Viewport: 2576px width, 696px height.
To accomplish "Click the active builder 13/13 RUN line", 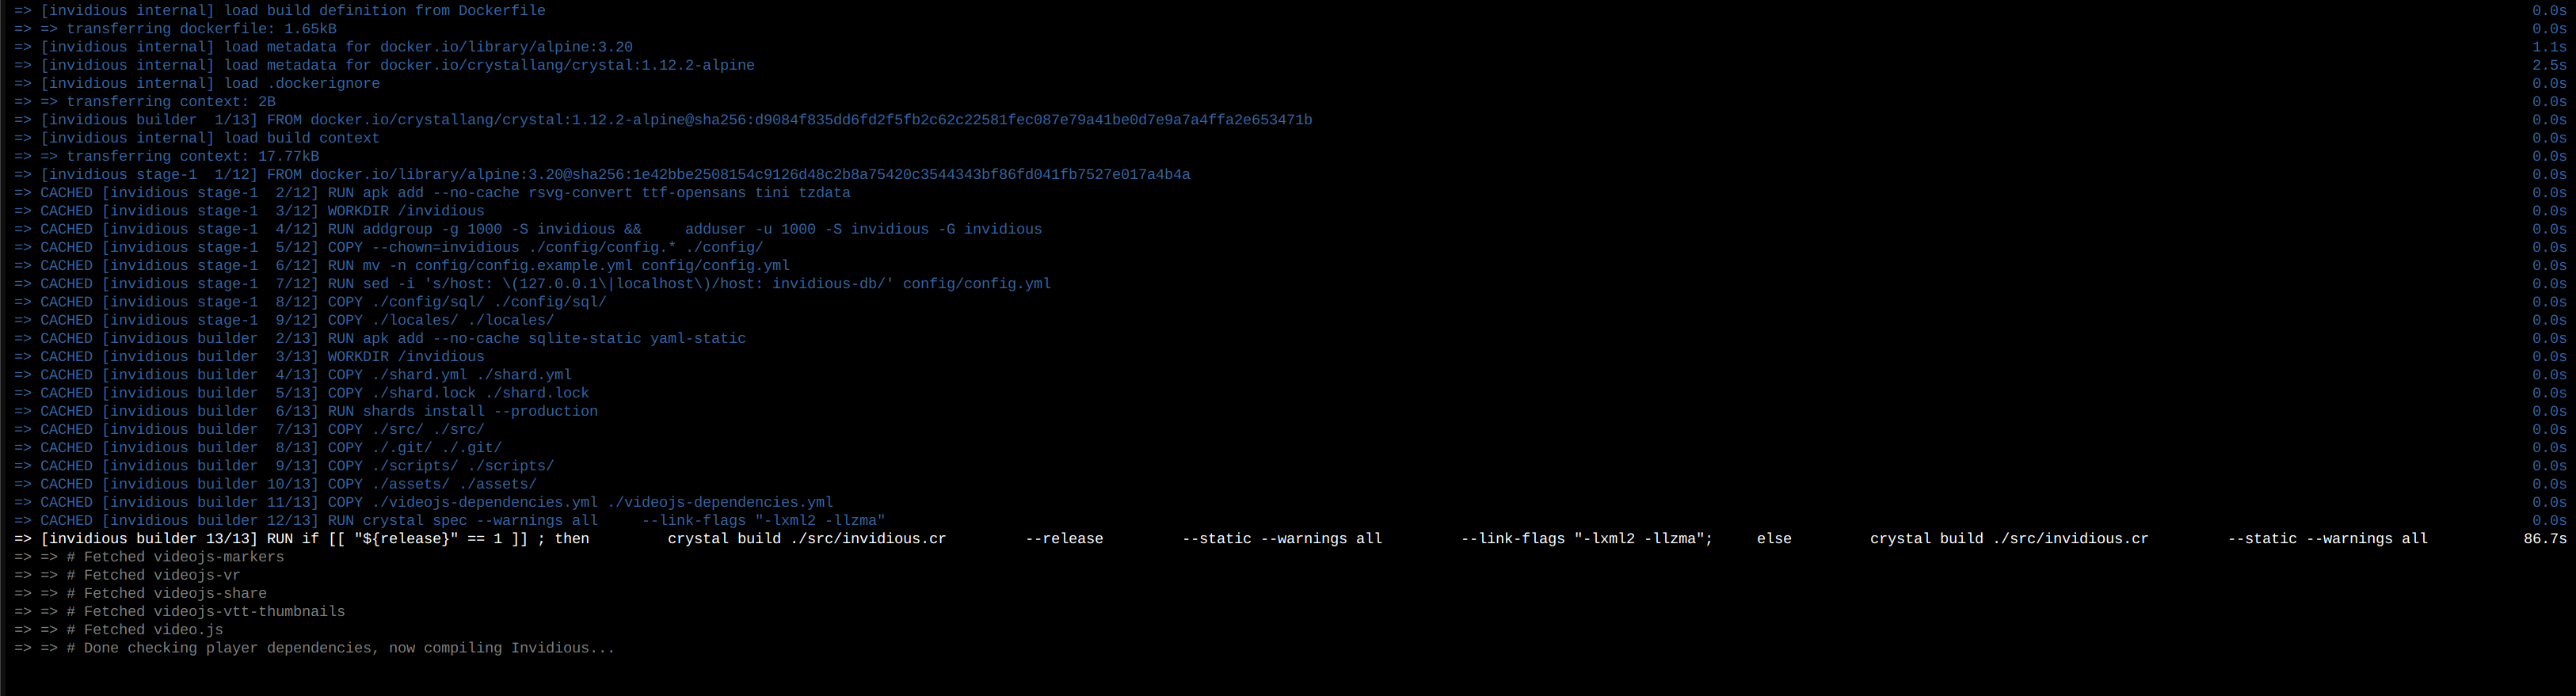I will point(1221,539).
